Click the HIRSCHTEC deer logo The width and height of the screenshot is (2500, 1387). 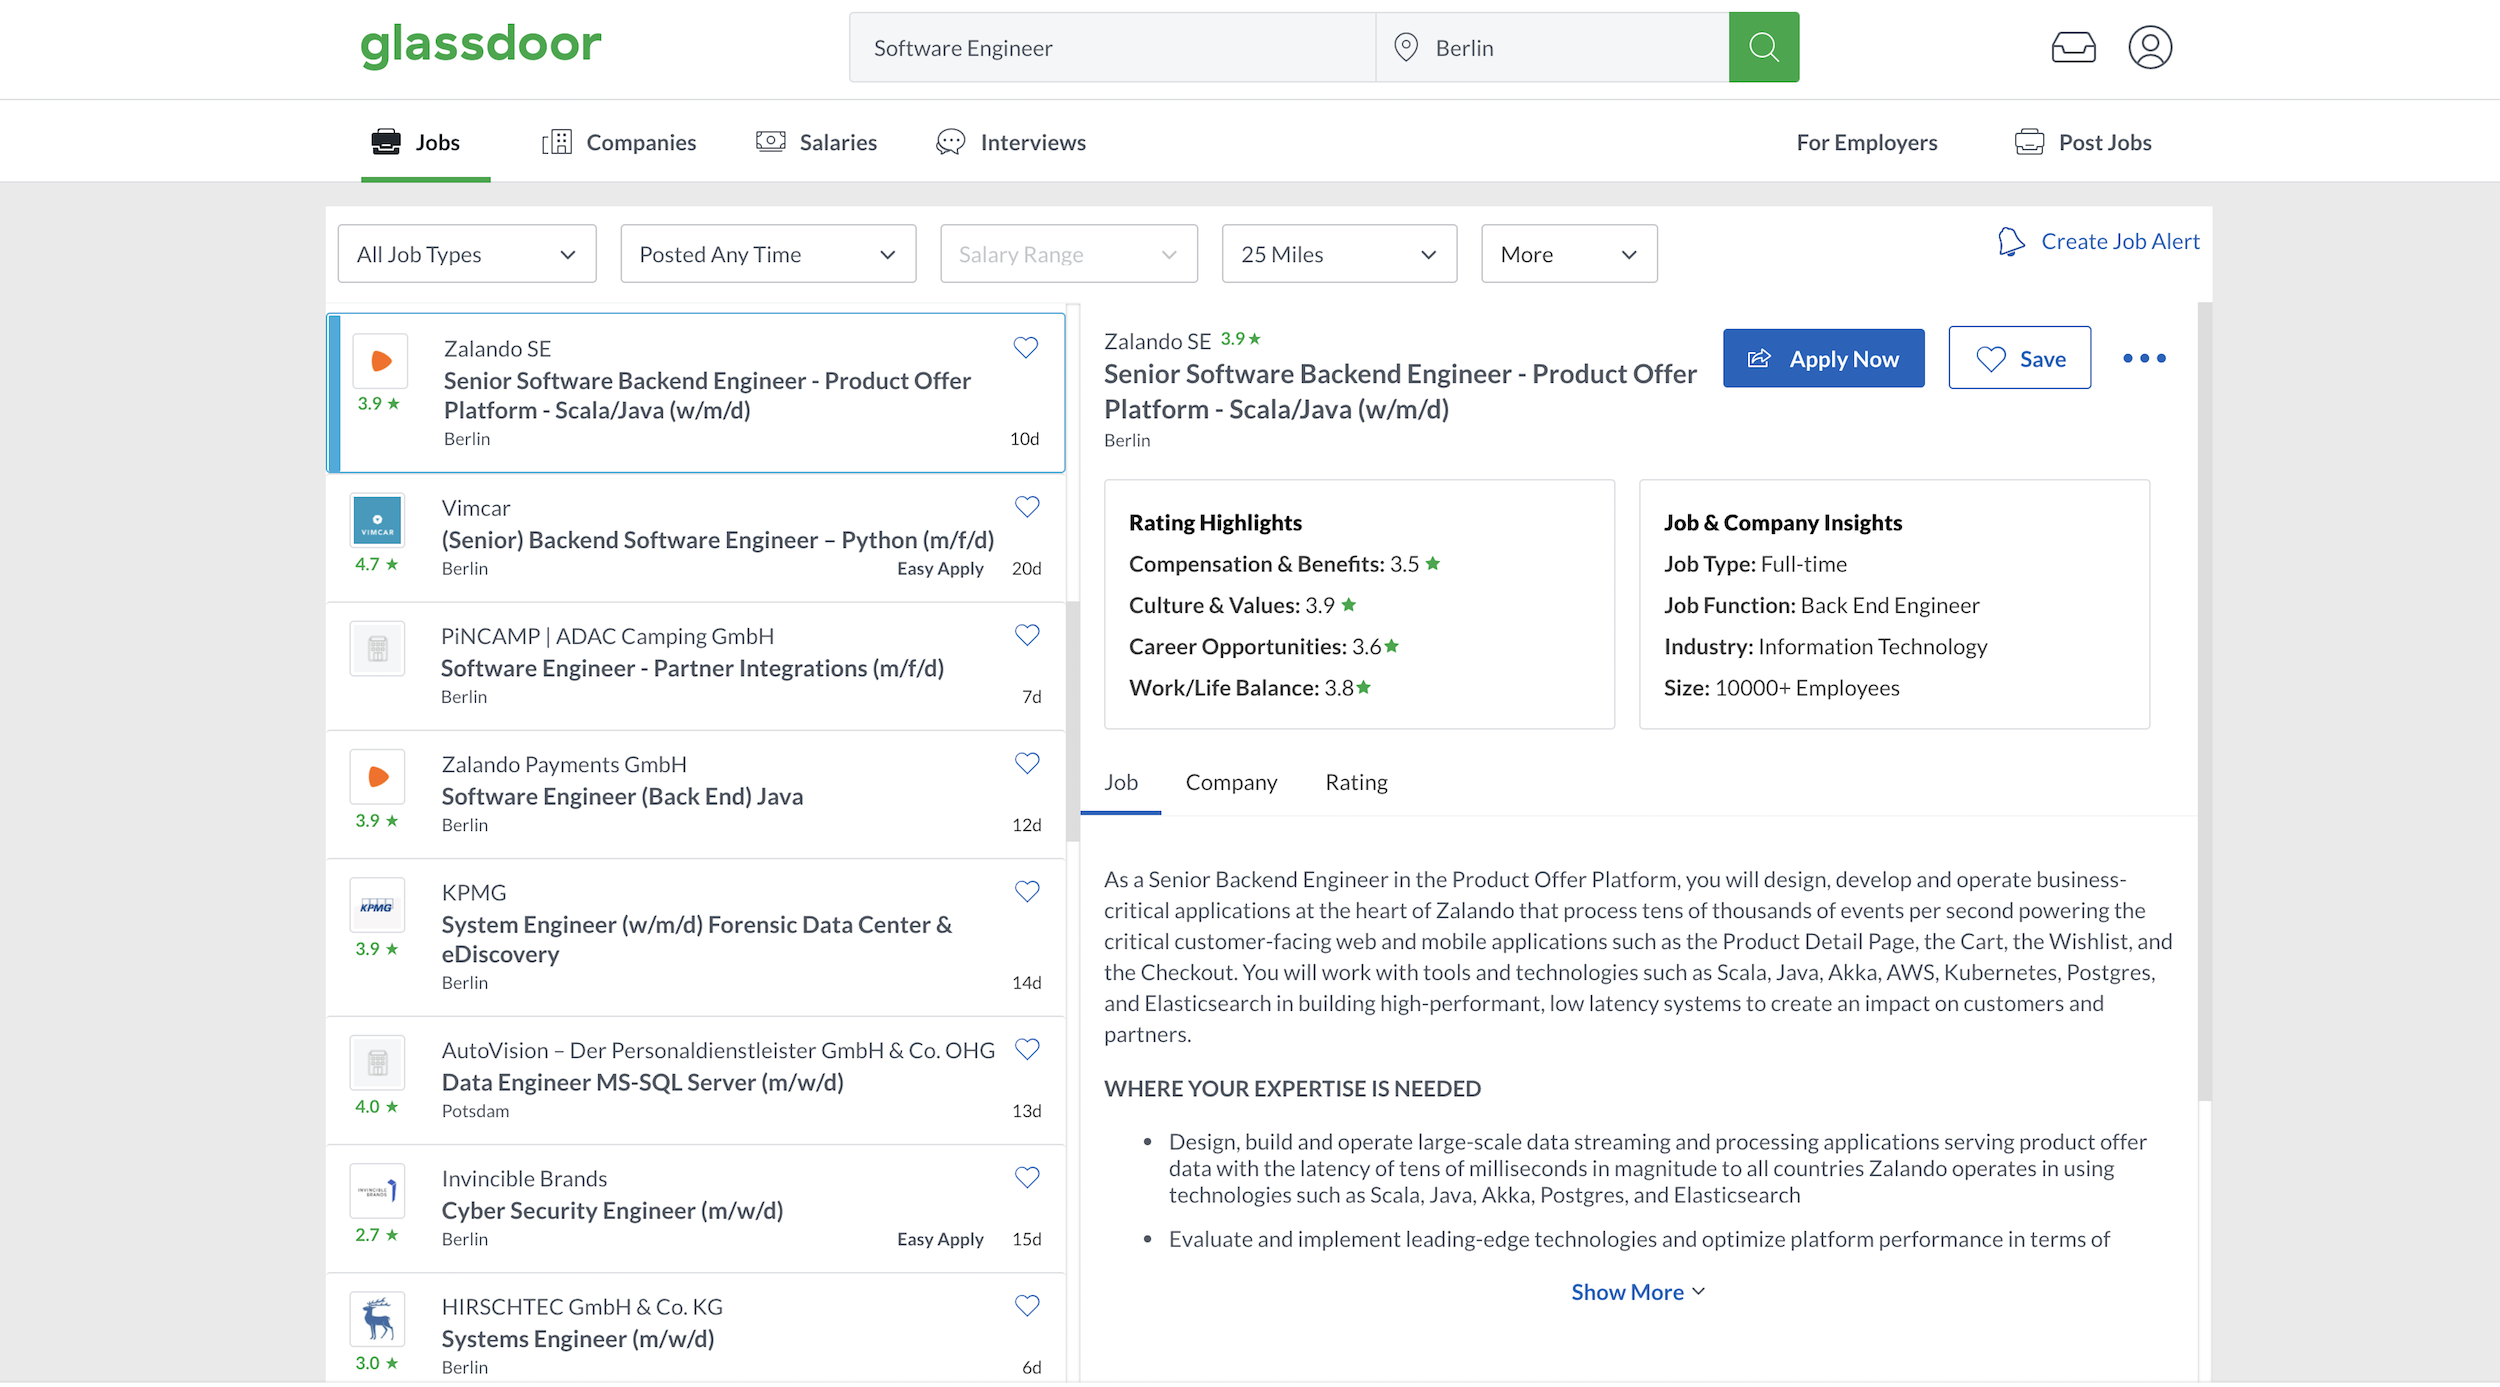(378, 1319)
